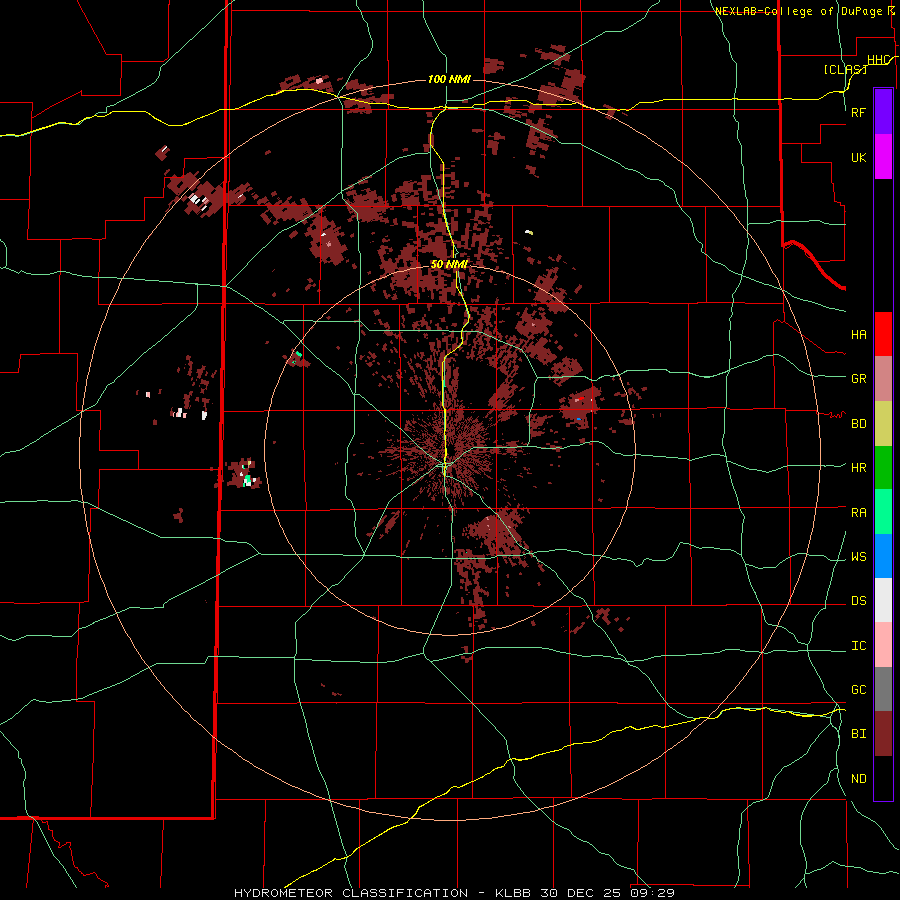Click the "BI" legend label
Screen dimensions: 900x900
[858, 734]
